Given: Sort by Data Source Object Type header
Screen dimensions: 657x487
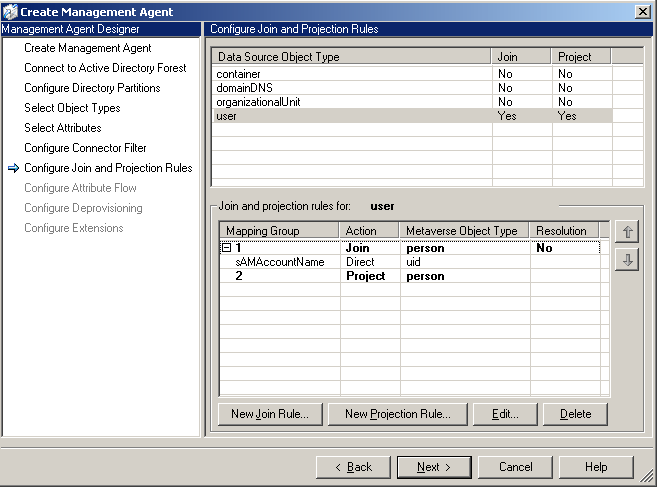Looking at the screenshot, I should coord(352,57).
